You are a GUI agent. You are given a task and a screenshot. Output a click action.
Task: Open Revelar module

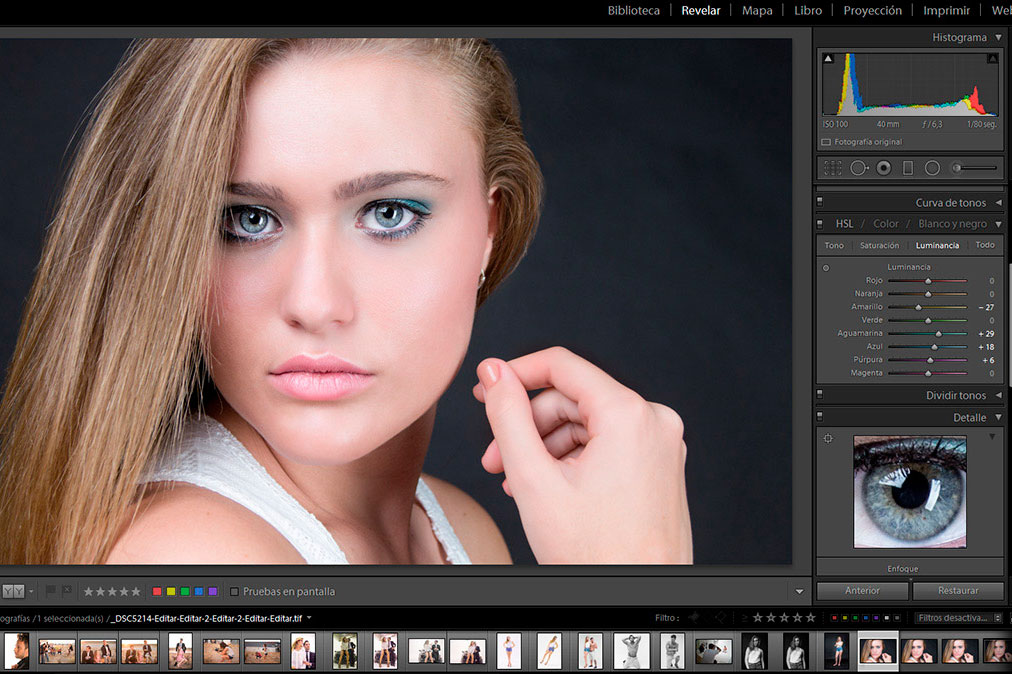[701, 10]
